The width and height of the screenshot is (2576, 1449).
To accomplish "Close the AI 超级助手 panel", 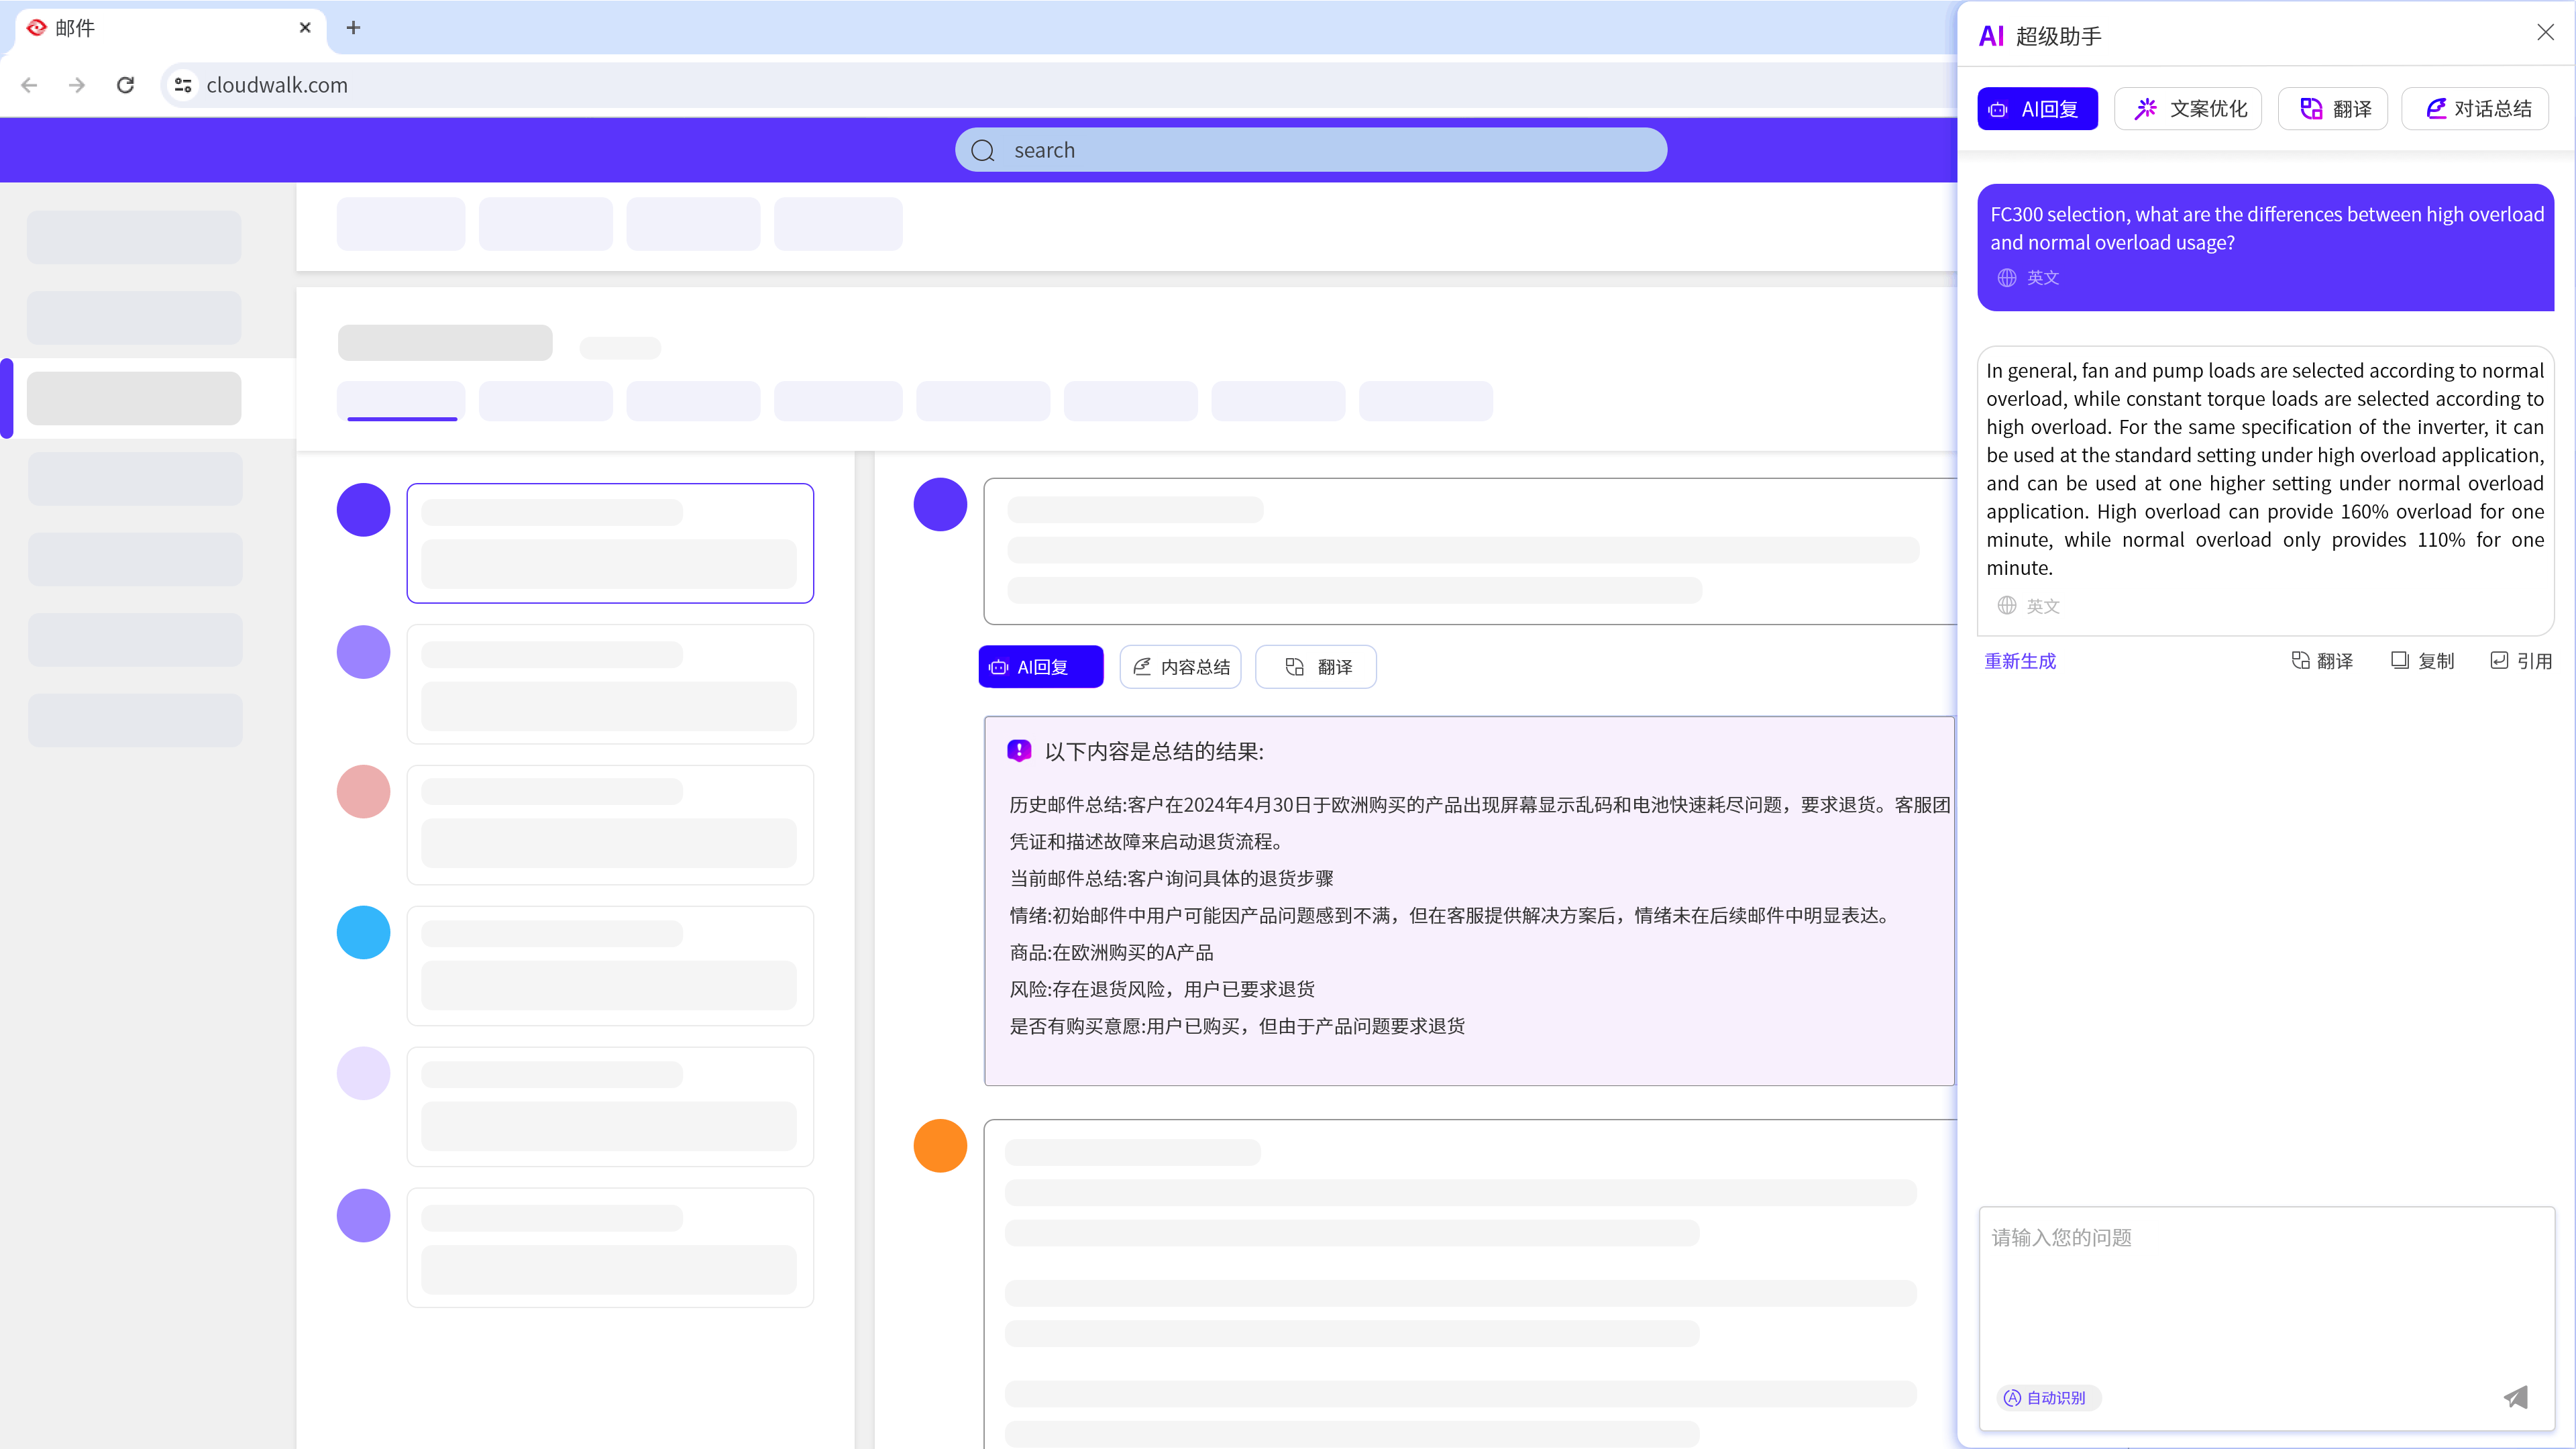I will 2545,33.
